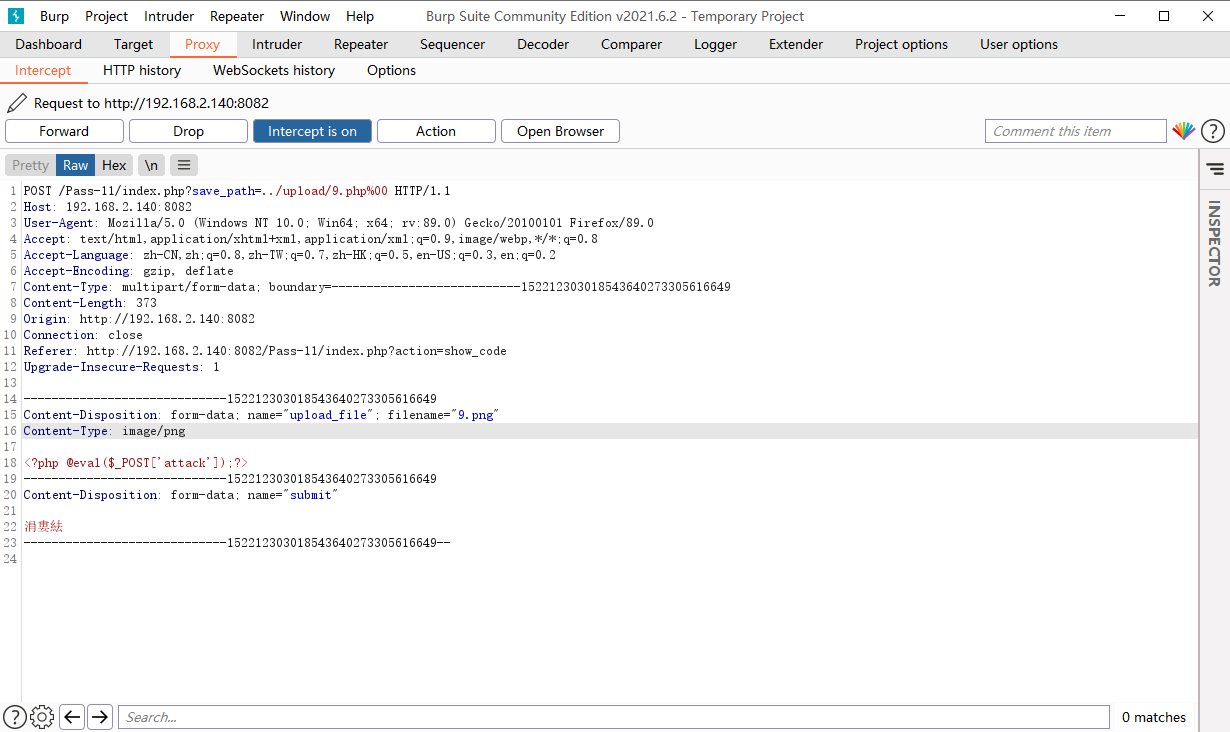Select the Intercept sub-tab
The image size is (1230, 732).
[43, 70]
